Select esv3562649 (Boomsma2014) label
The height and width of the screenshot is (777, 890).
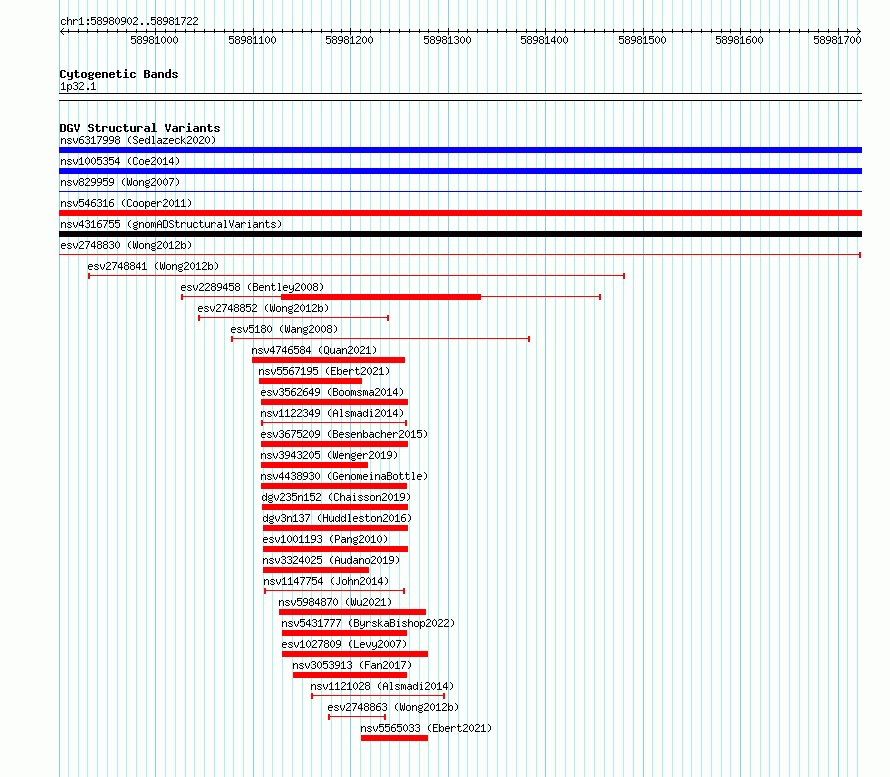(x=332, y=392)
